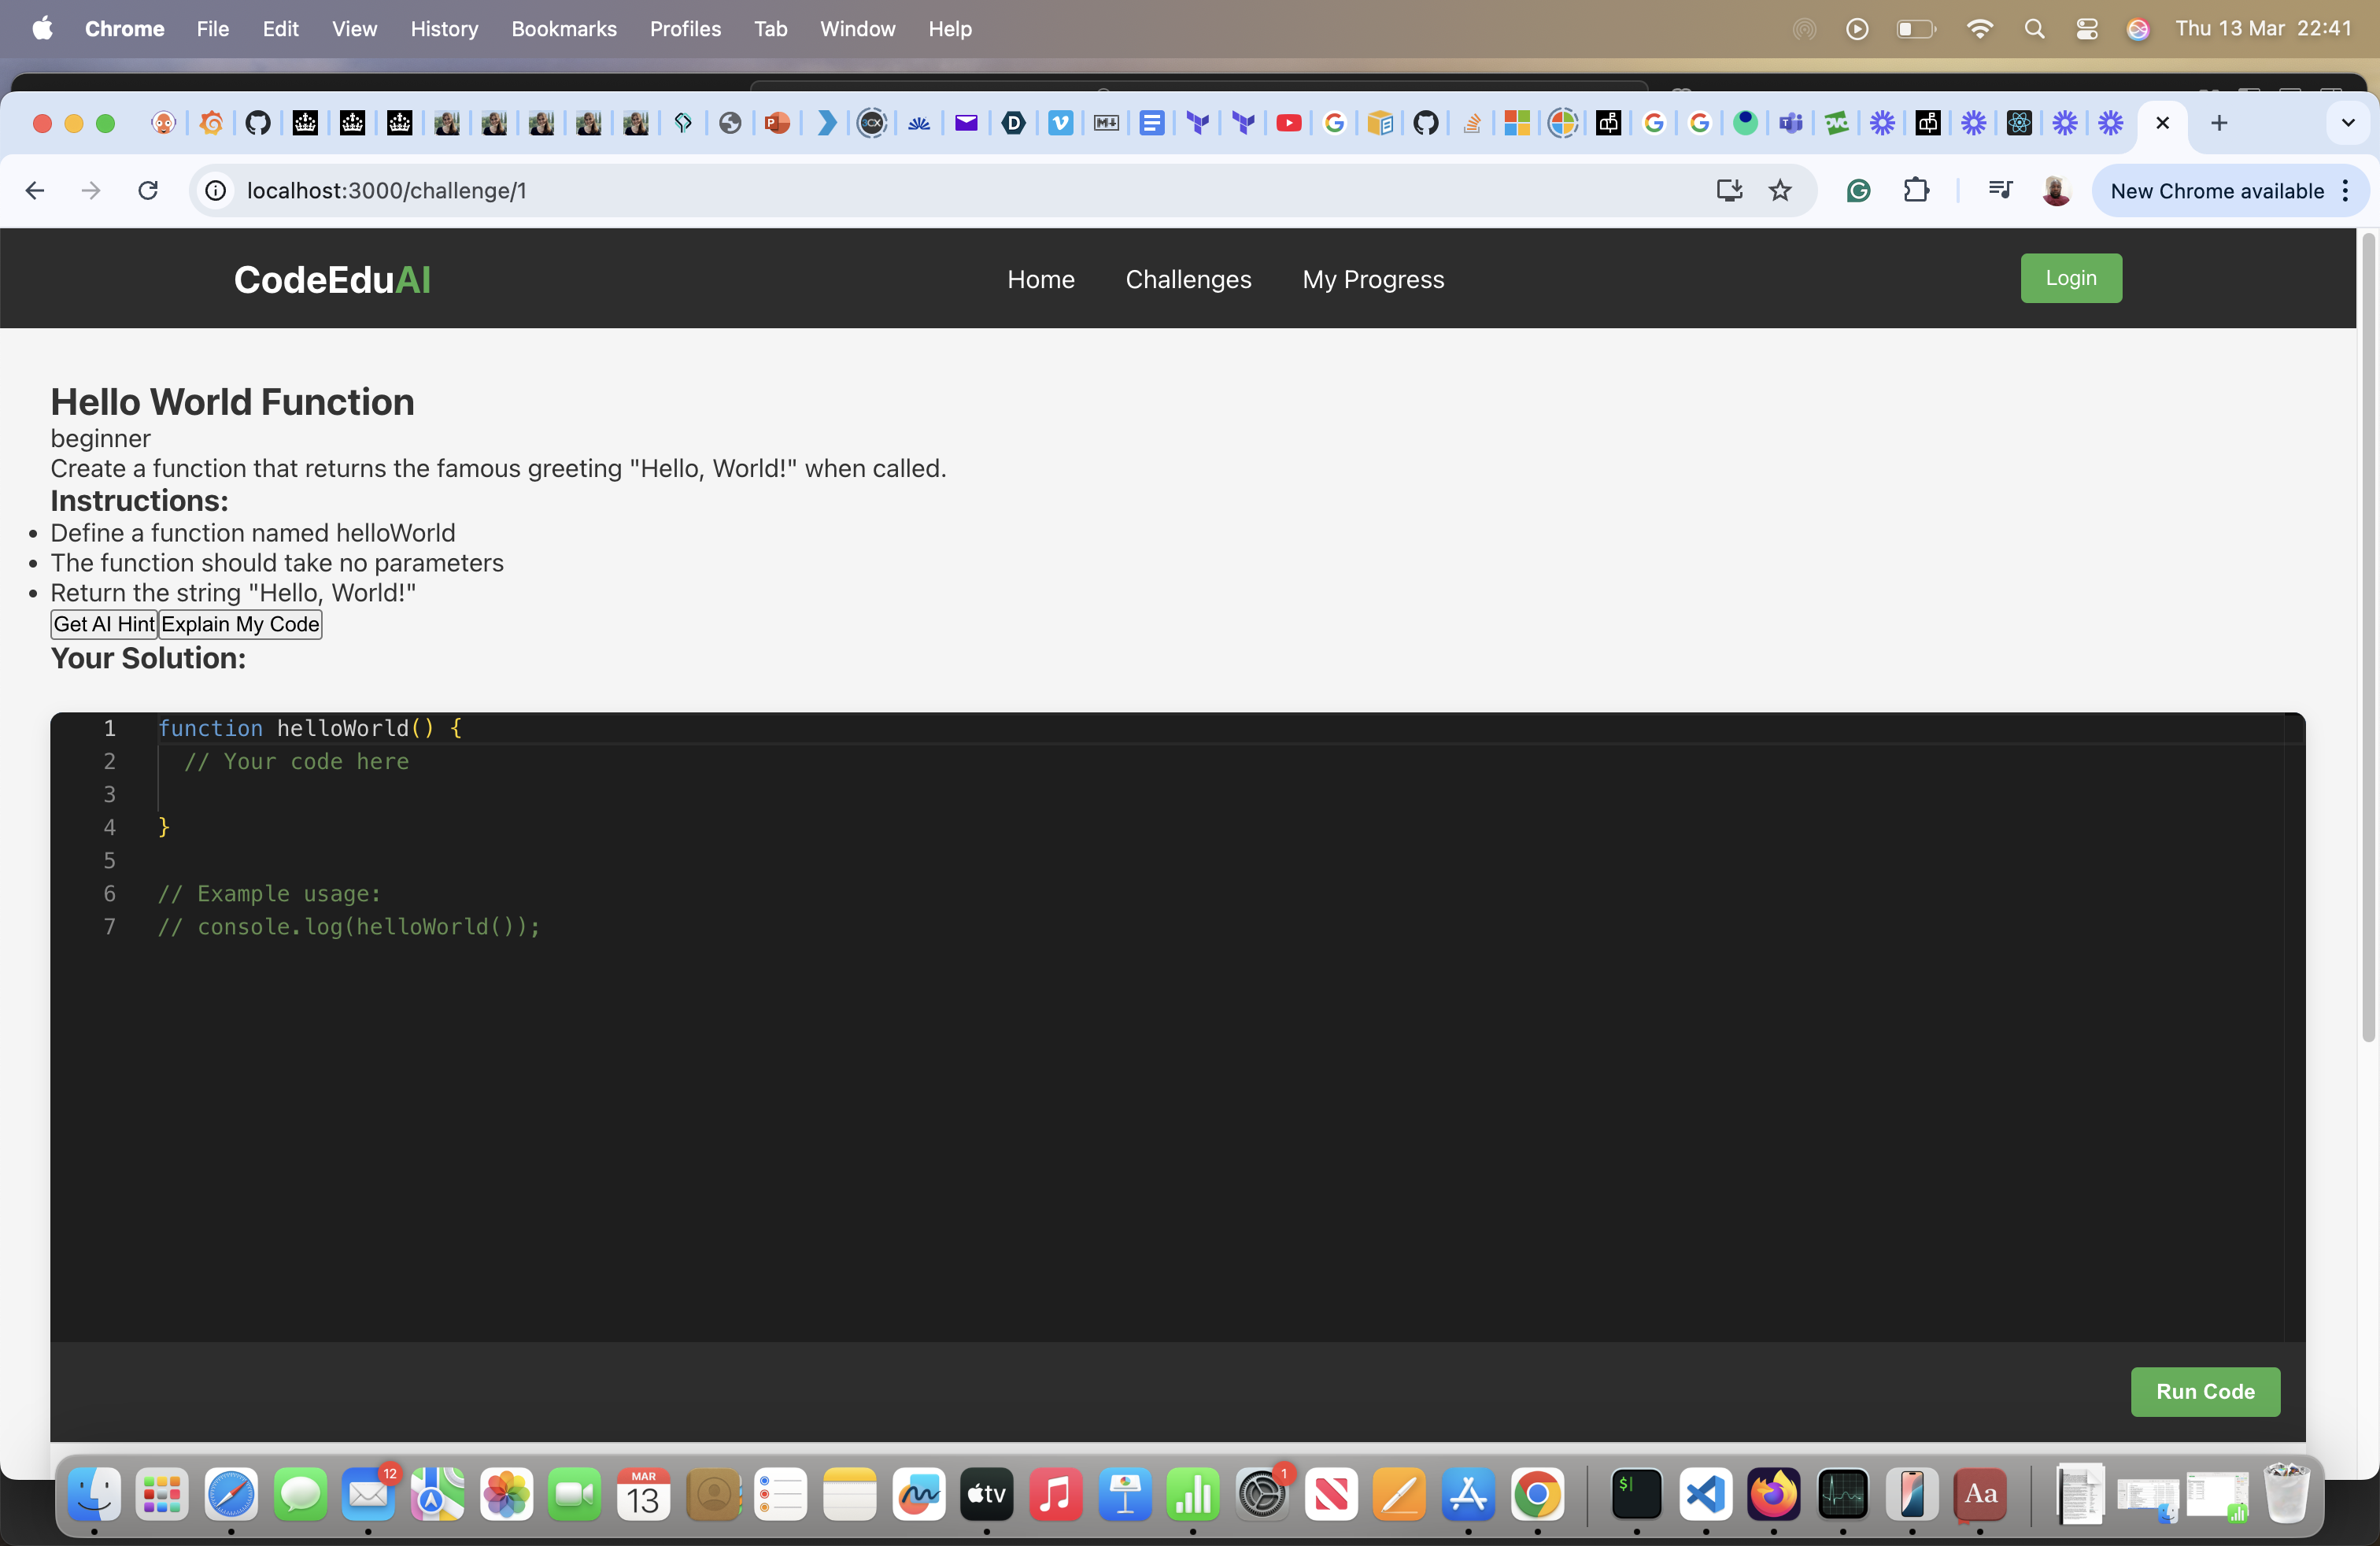This screenshot has height=1546, width=2380.
Task: Open a new tab with plus button
Action: [x=2219, y=123]
